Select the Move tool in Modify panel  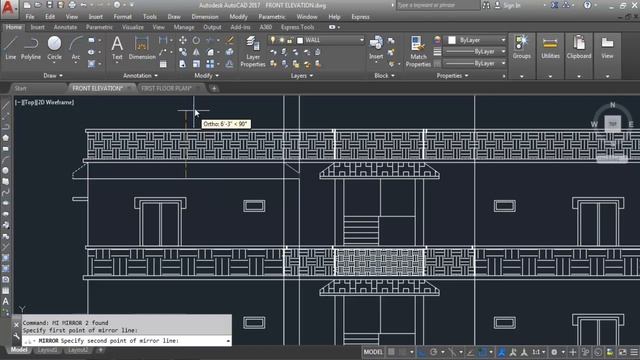pos(183,40)
